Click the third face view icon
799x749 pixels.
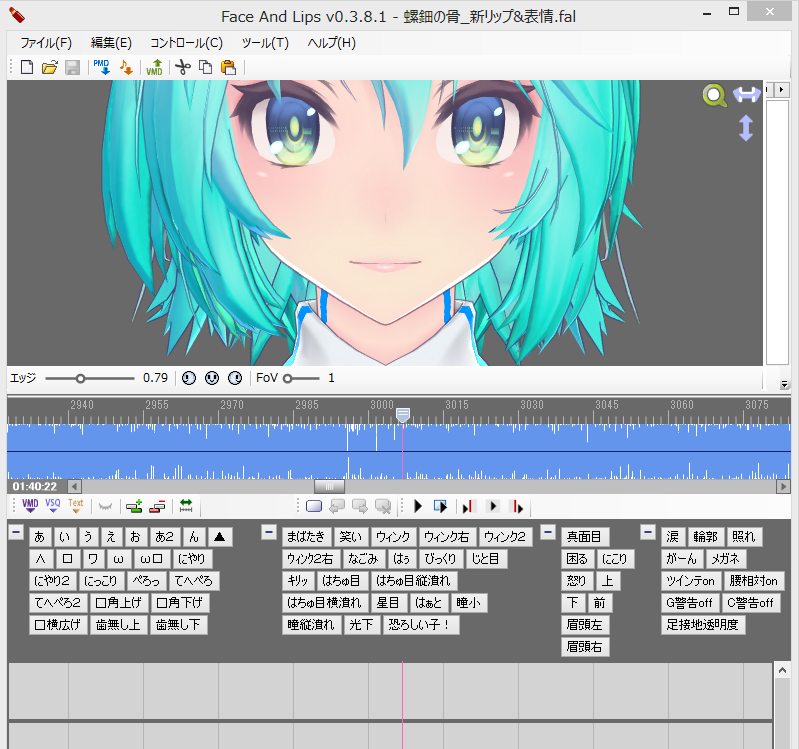(x=235, y=378)
